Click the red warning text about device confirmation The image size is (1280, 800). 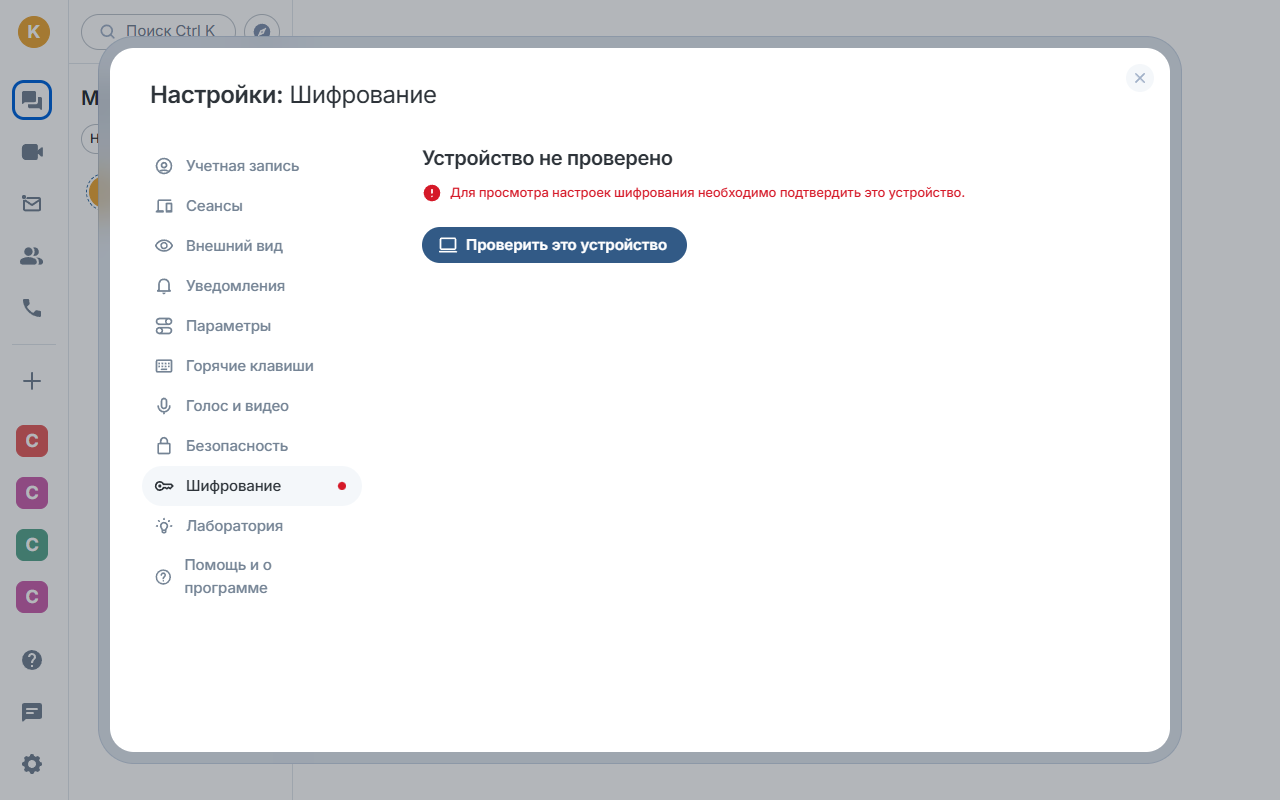click(x=707, y=193)
